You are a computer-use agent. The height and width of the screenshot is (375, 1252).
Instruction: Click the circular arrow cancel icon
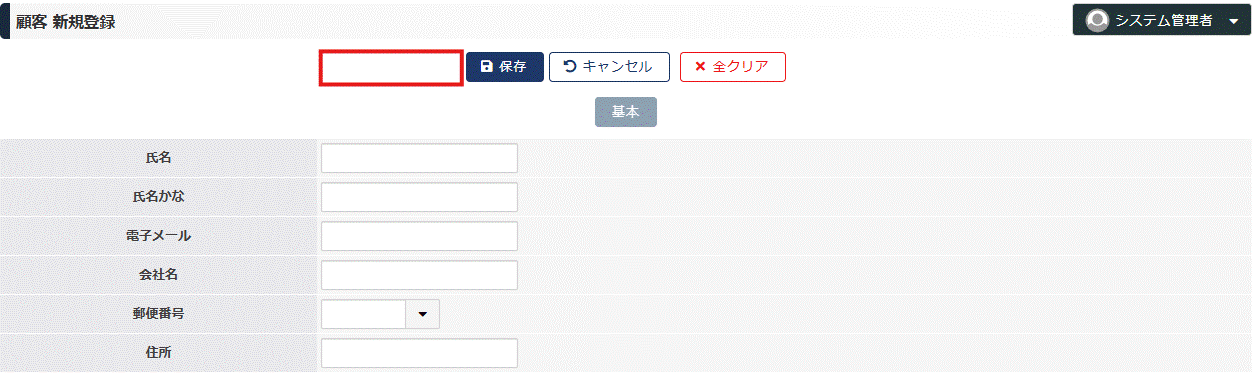[x=570, y=67]
